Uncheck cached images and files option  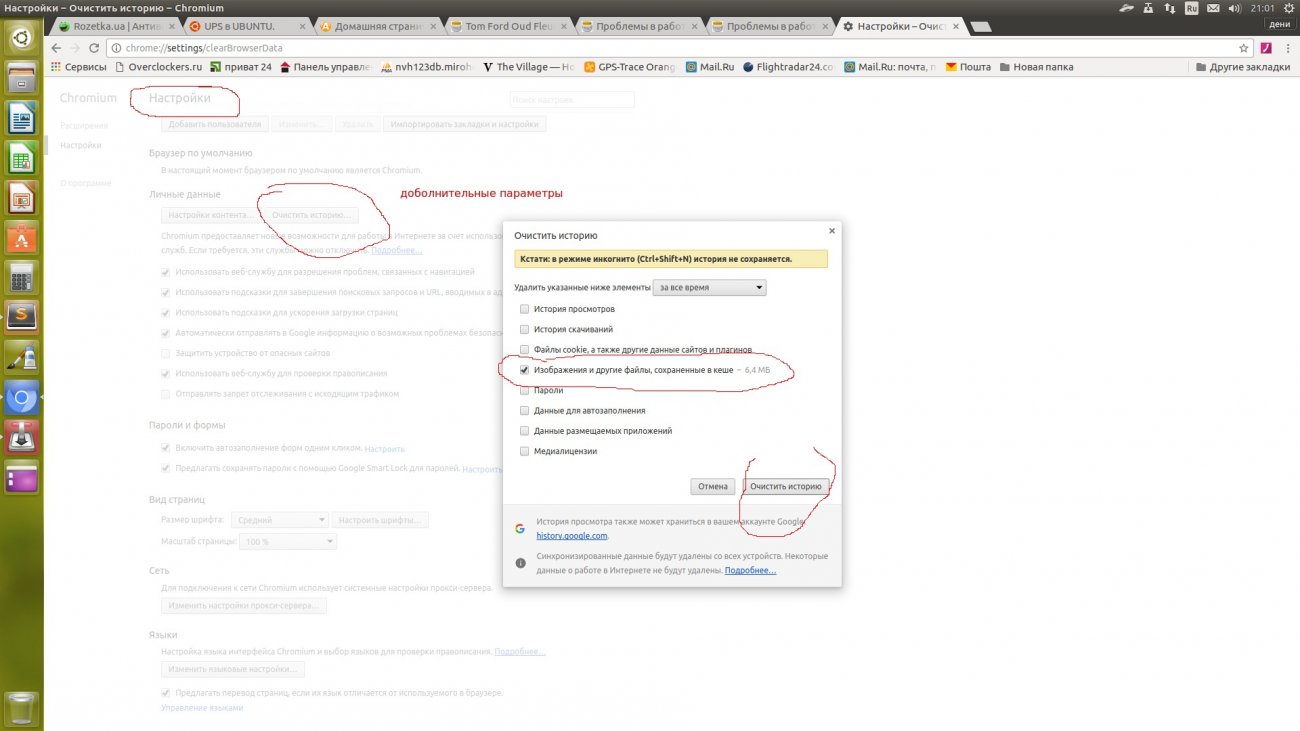(x=525, y=370)
